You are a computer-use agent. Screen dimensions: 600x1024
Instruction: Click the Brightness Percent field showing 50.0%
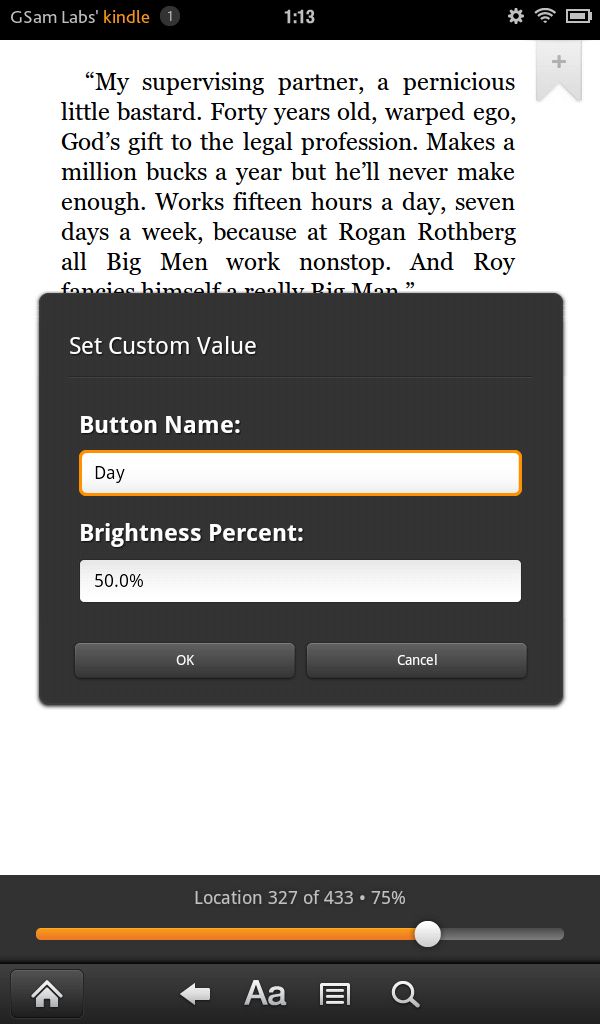(300, 581)
